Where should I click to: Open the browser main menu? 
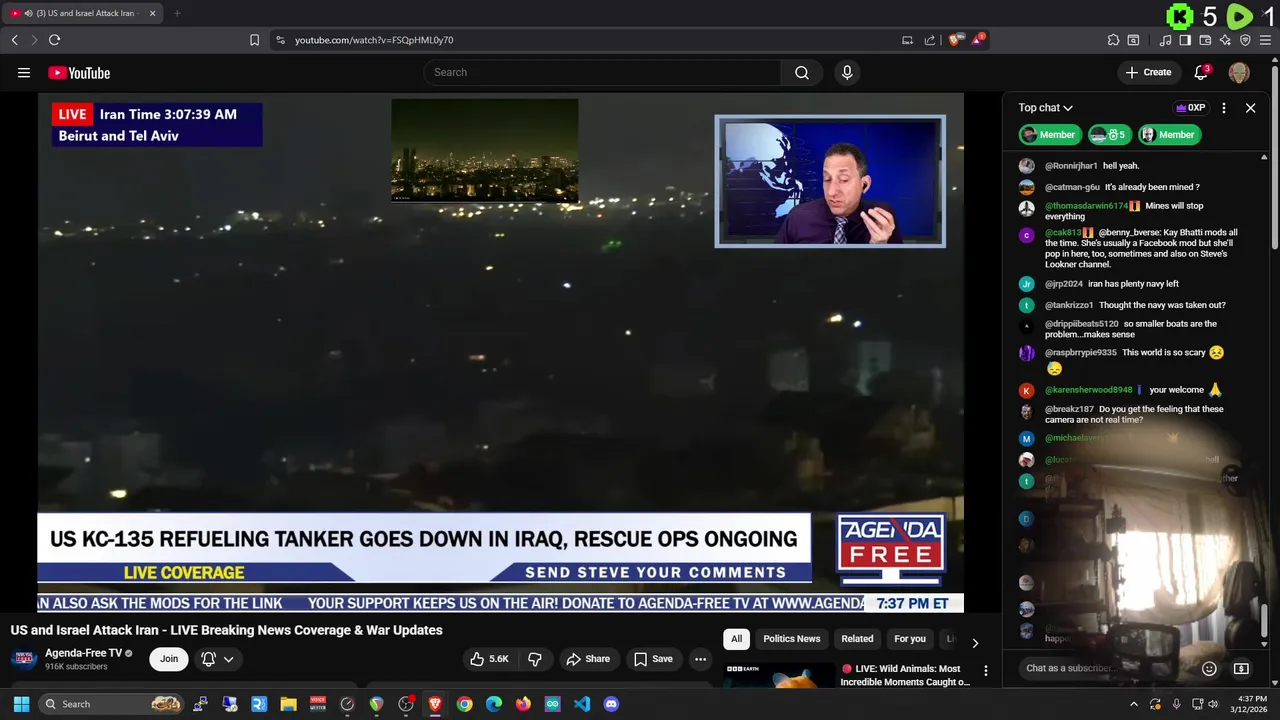tap(1265, 40)
